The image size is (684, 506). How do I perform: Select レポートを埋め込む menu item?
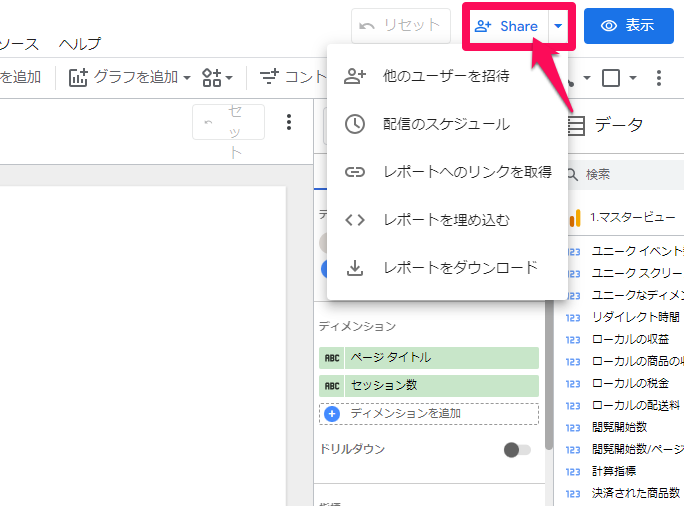(x=447, y=220)
